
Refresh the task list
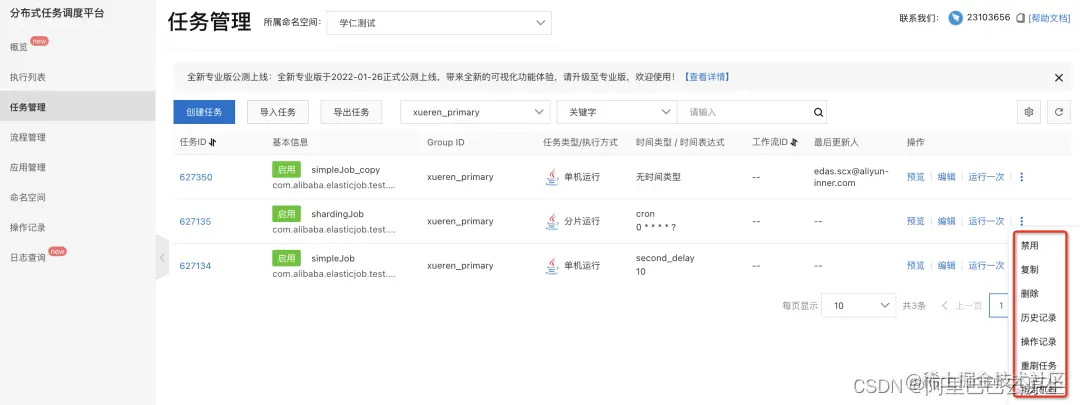tap(1059, 112)
